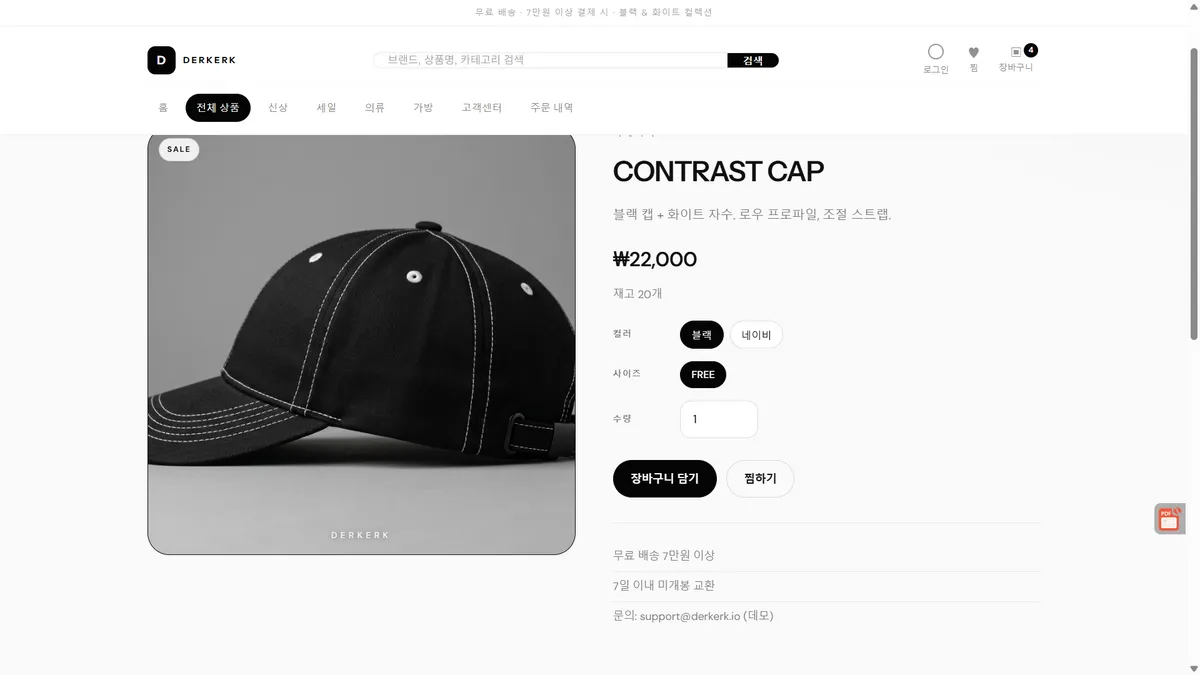Select the FREE size option
Image resolution: width=1200 pixels, height=675 pixels.
coord(703,375)
